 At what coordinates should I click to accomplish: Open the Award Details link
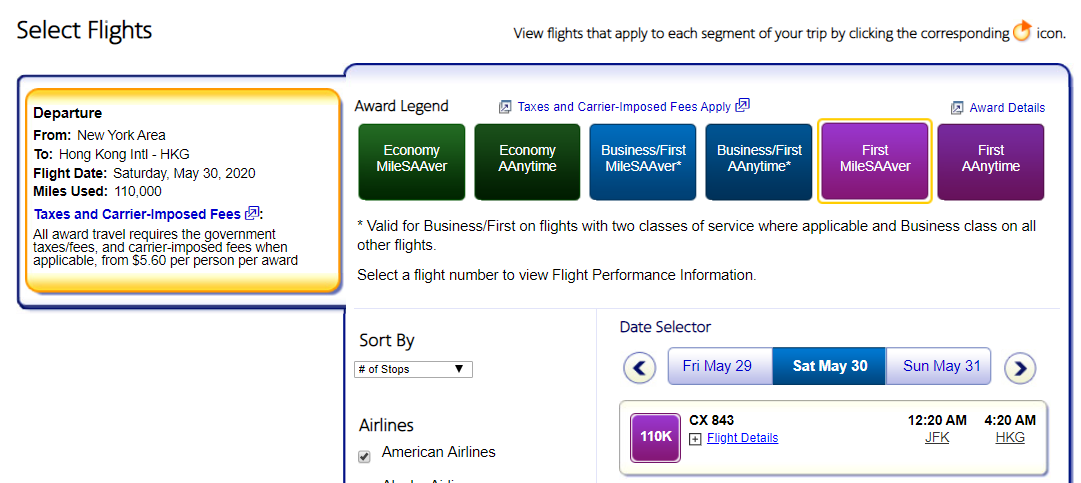(1007, 108)
